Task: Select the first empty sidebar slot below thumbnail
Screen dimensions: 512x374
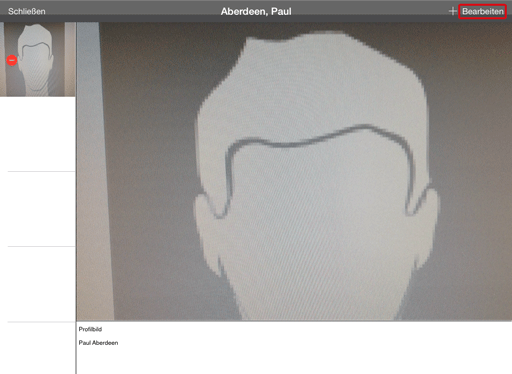Action: click(38, 134)
